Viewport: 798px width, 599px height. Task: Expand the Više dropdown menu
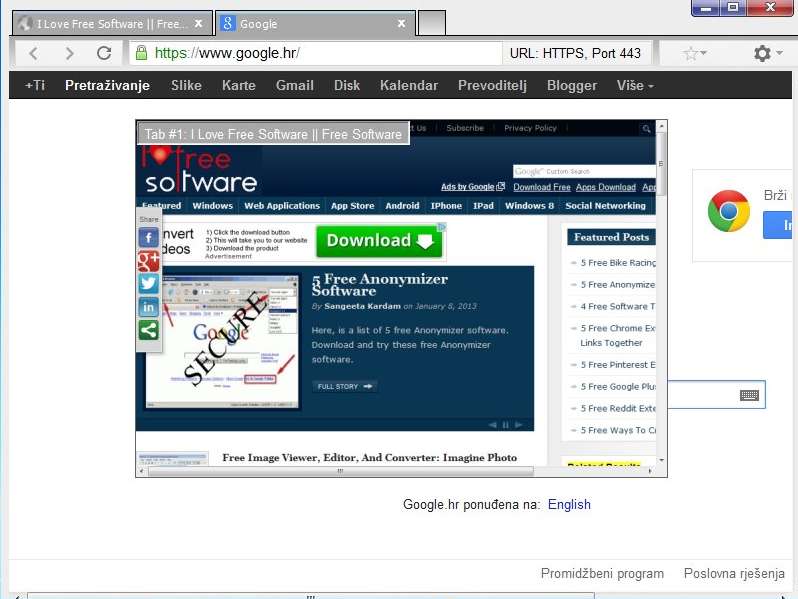pos(635,85)
